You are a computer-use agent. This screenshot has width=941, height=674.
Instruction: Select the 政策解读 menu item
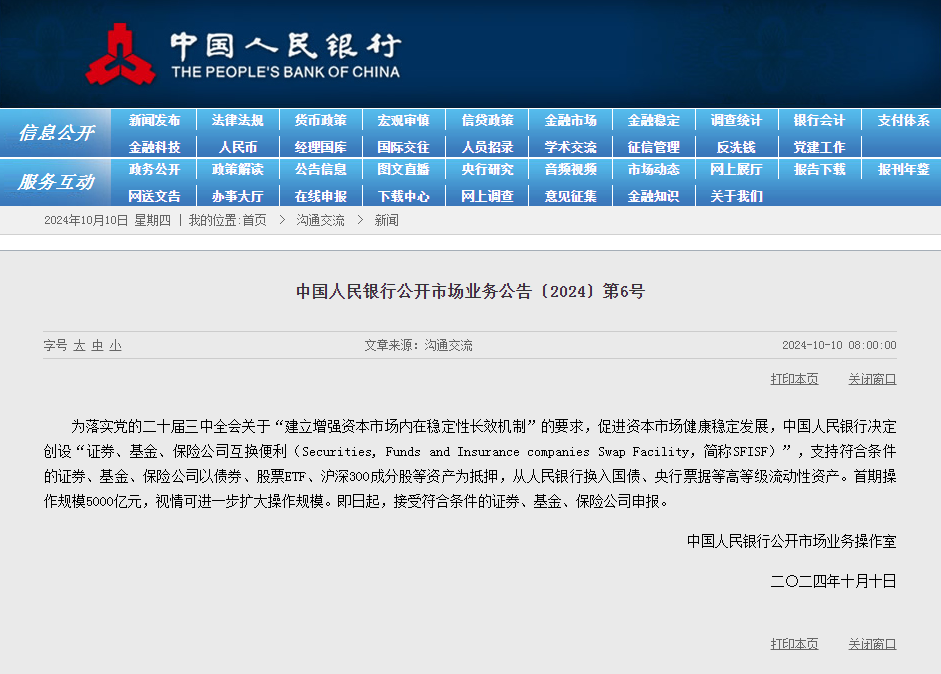click(238, 169)
